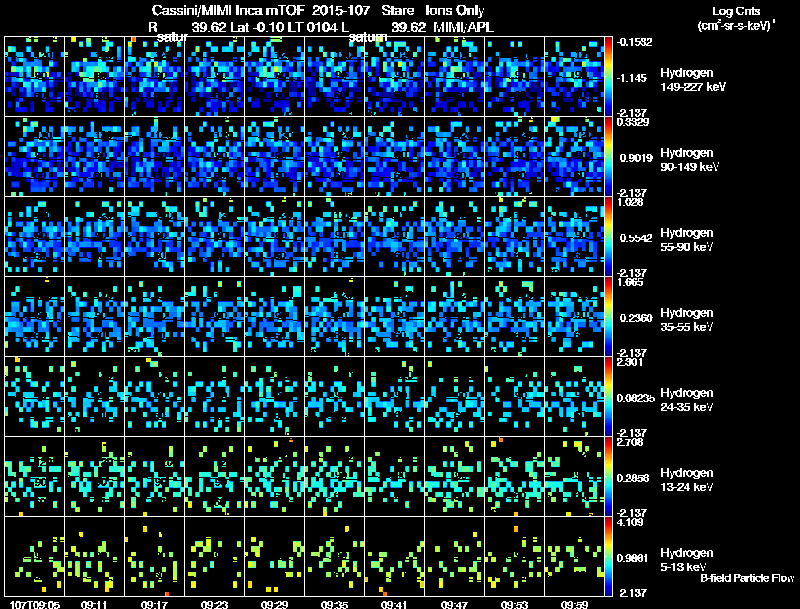
Task: Click the color bar for Hydrogen 24-35 keV
Action: click(608, 397)
